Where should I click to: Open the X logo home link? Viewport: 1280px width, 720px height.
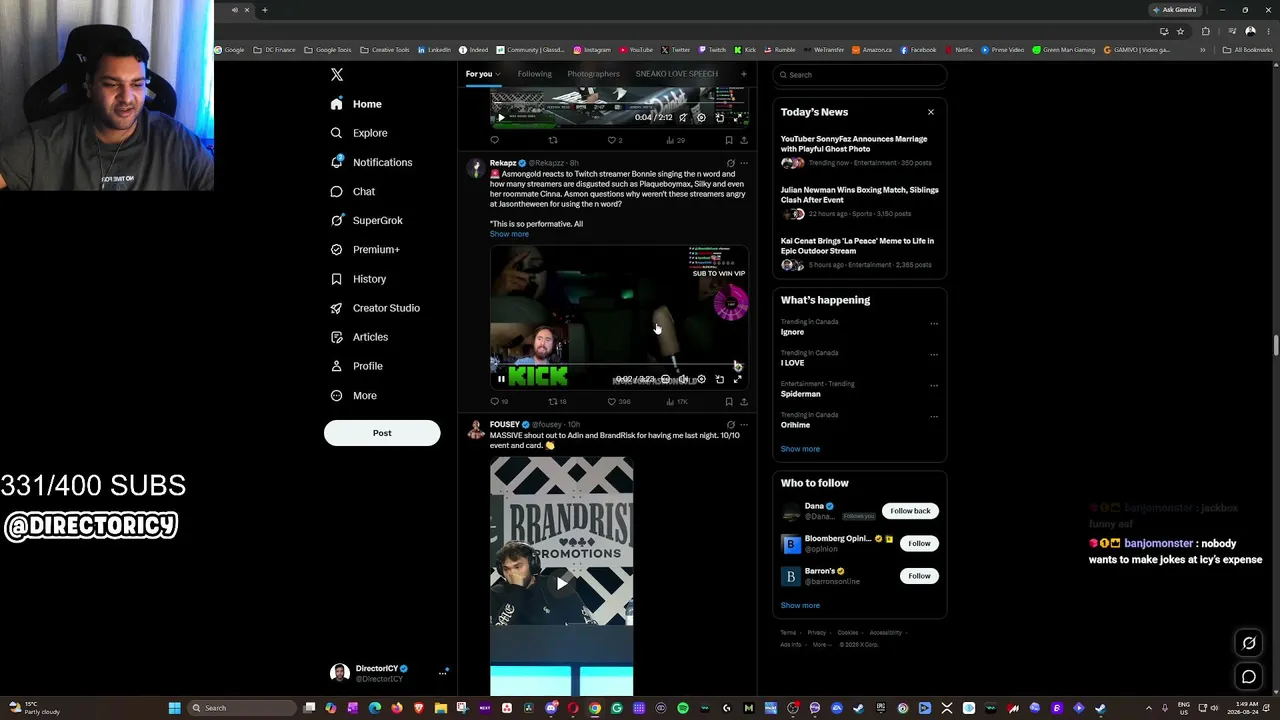[337, 75]
